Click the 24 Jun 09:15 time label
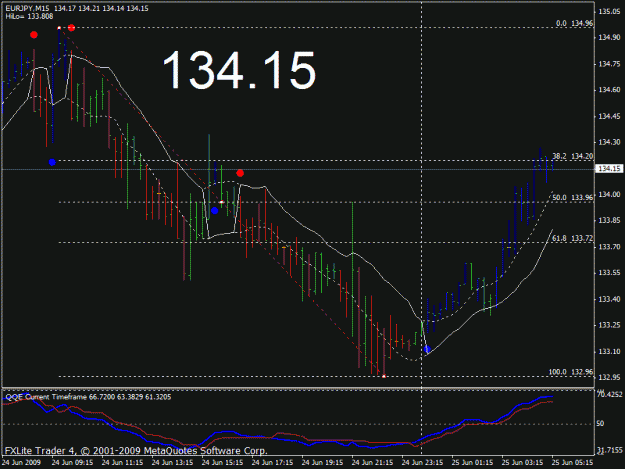 click(x=73, y=463)
